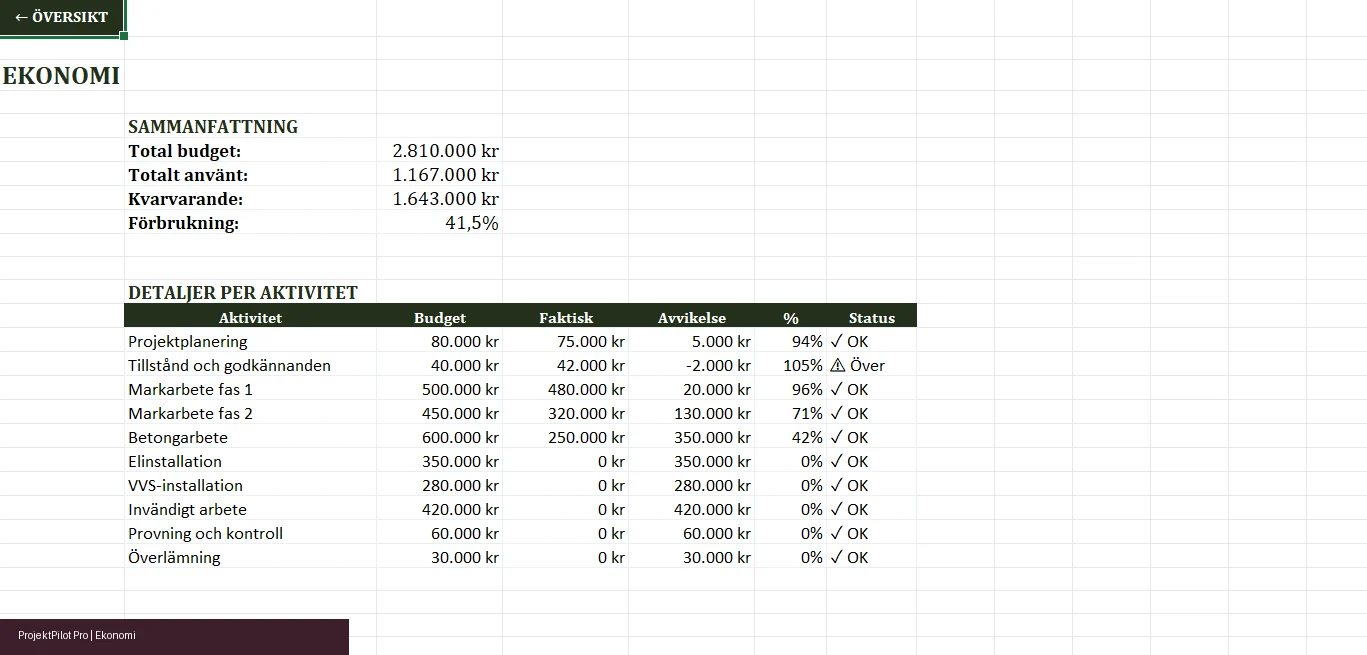This screenshot has height=655, width=1367.
Task: Select the Markarbete fas 2 cell
Action: (190, 413)
